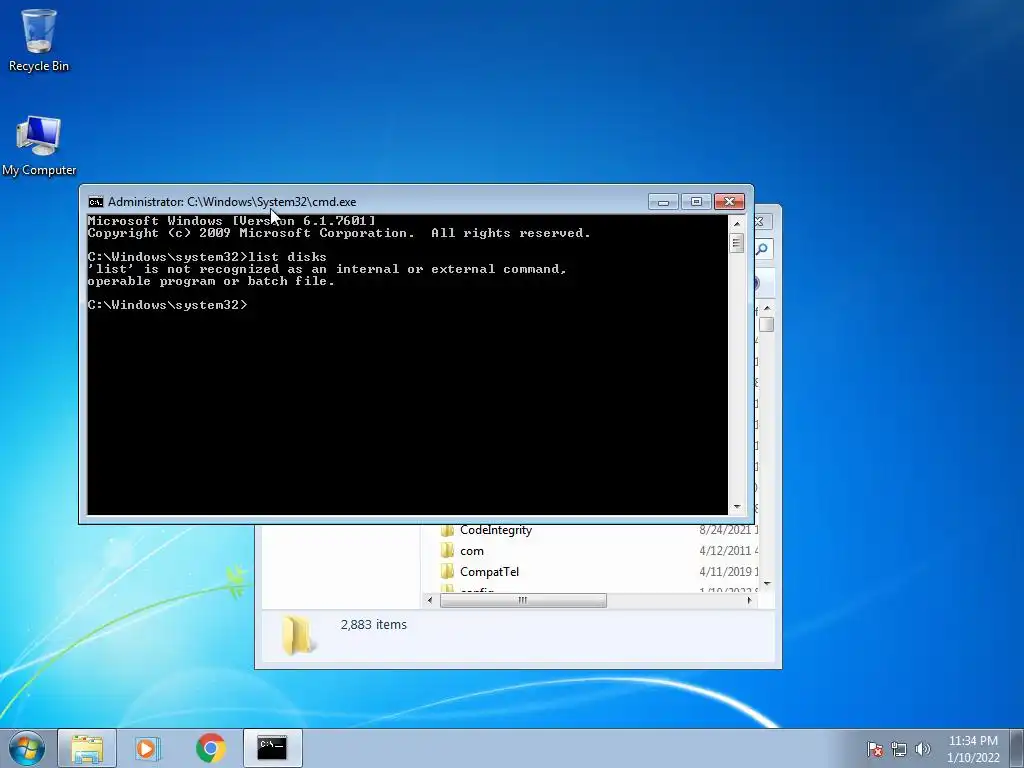Click the network status tray icon
The width and height of the screenshot is (1024, 768).
[x=899, y=749]
